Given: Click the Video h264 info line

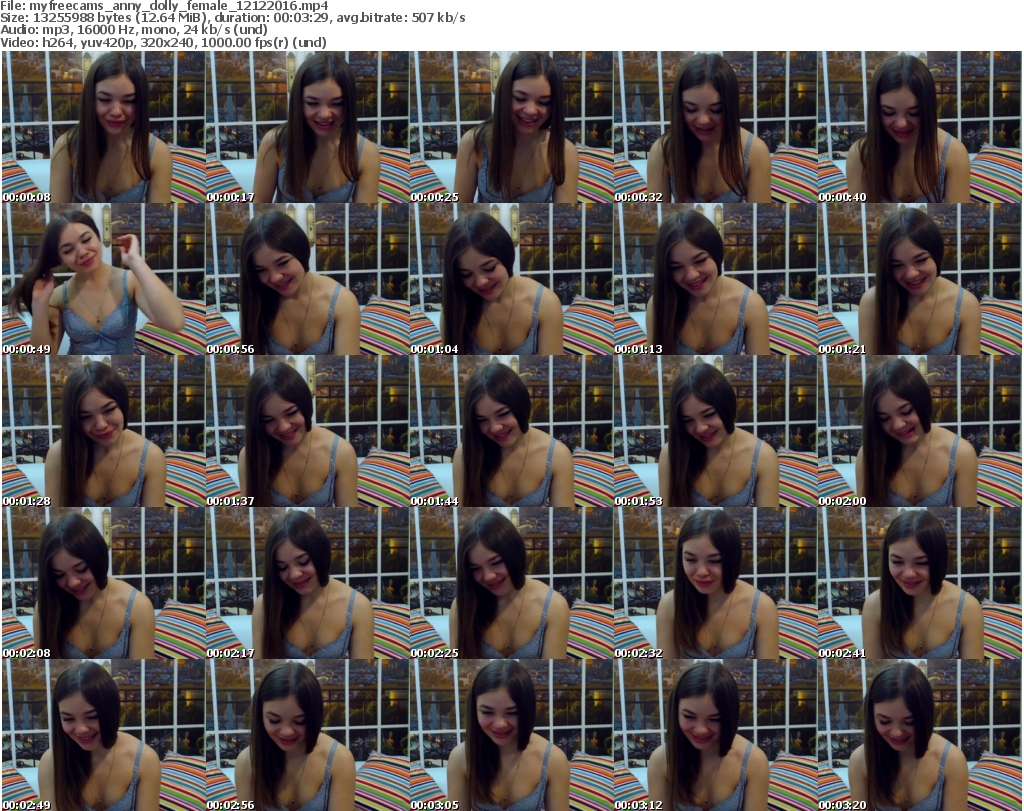Looking at the screenshot, I should pyautogui.click(x=163, y=42).
